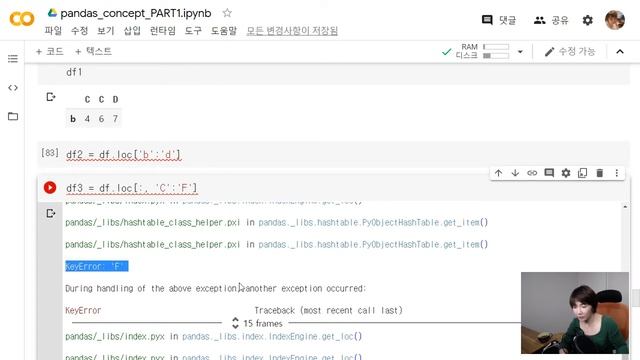Collapse the header with the up chevron

[x=620, y=51]
